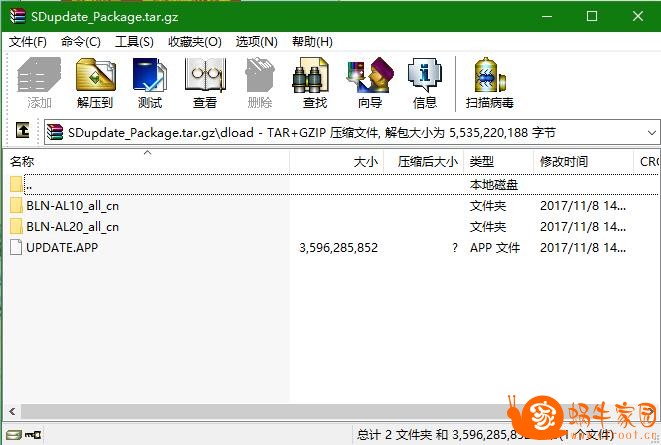661x445 pixels.
Task: Sort by Packed Size (压缩后大小) column
Action: click(x=423, y=161)
